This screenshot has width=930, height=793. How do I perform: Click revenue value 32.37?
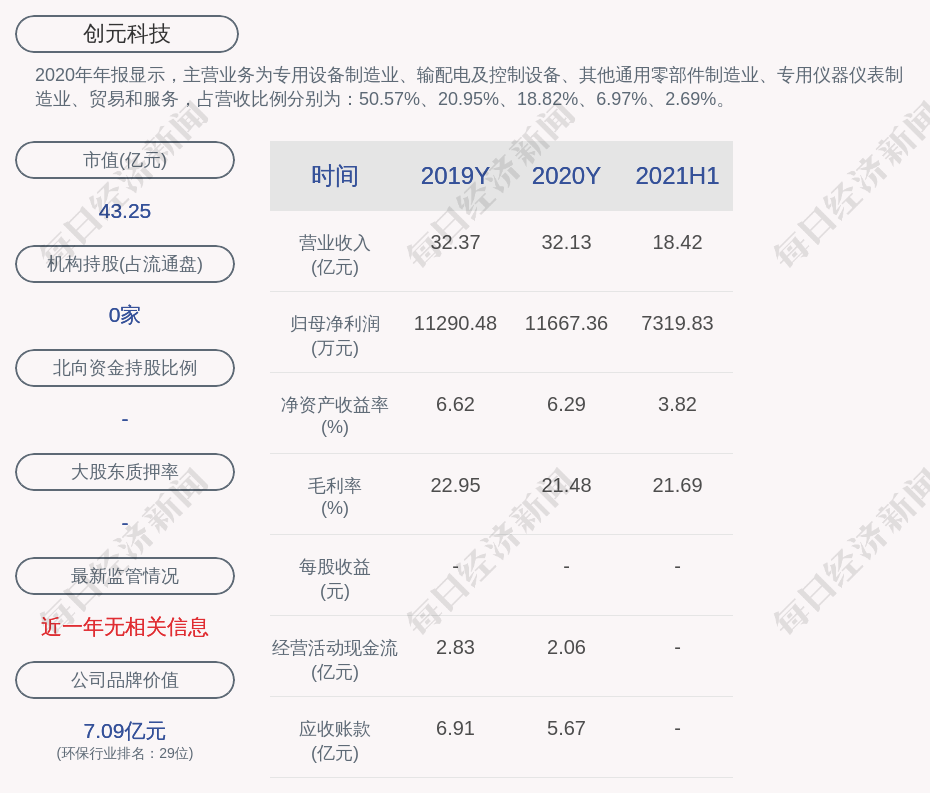[455, 242]
